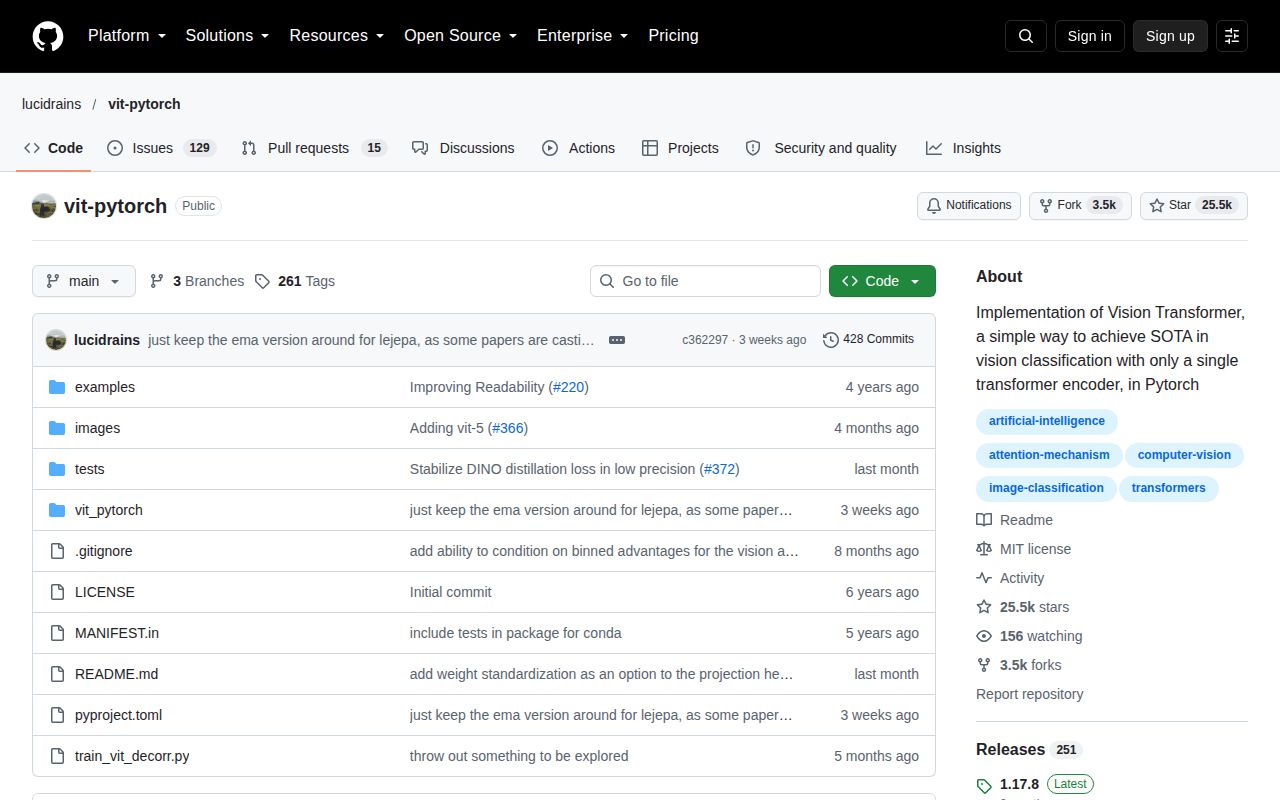Viewport: 1280px width, 800px height.
Task: Star the vit-pytorch repository
Action: (x=1194, y=206)
